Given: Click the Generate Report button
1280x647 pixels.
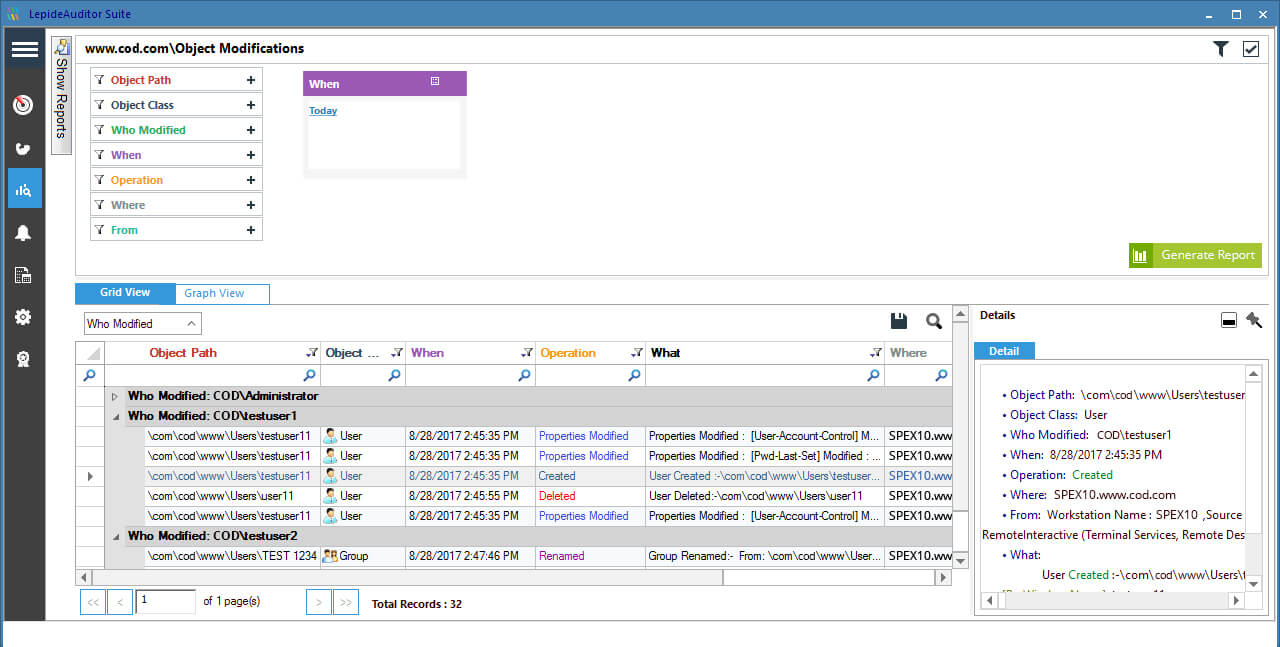Looking at the screenshot, I should [1195, 255].
